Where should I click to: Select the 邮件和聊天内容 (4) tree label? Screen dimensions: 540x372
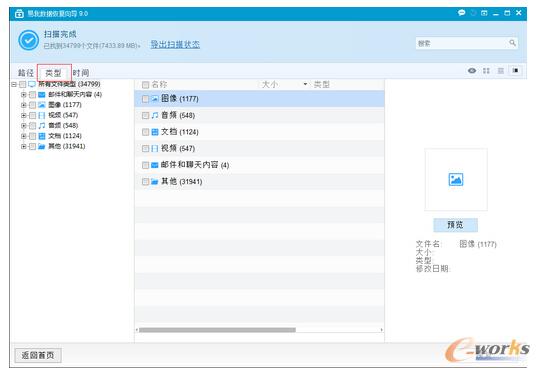(75, 94)
